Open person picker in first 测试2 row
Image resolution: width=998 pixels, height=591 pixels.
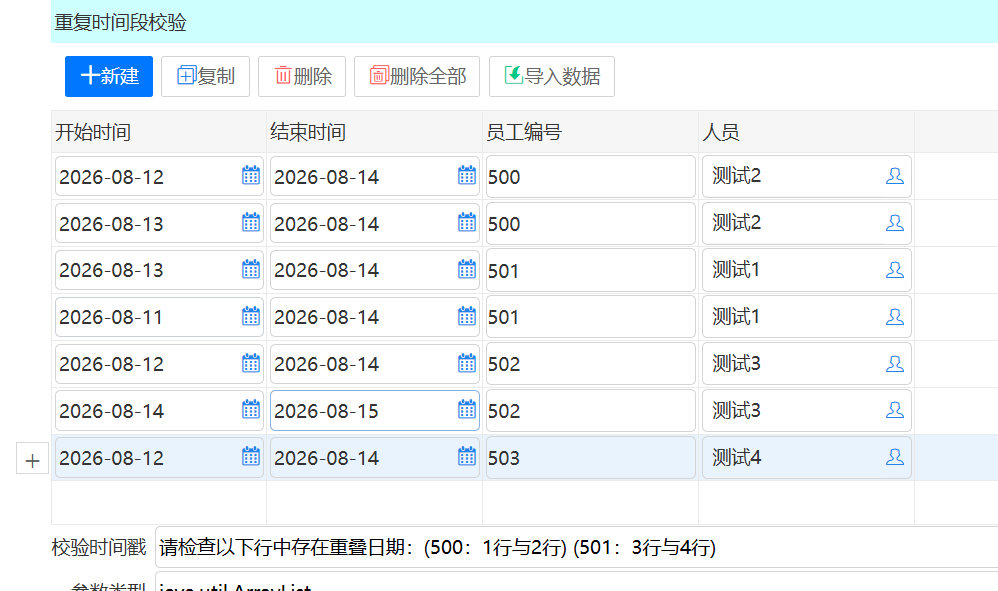click(x=895, y=176)
